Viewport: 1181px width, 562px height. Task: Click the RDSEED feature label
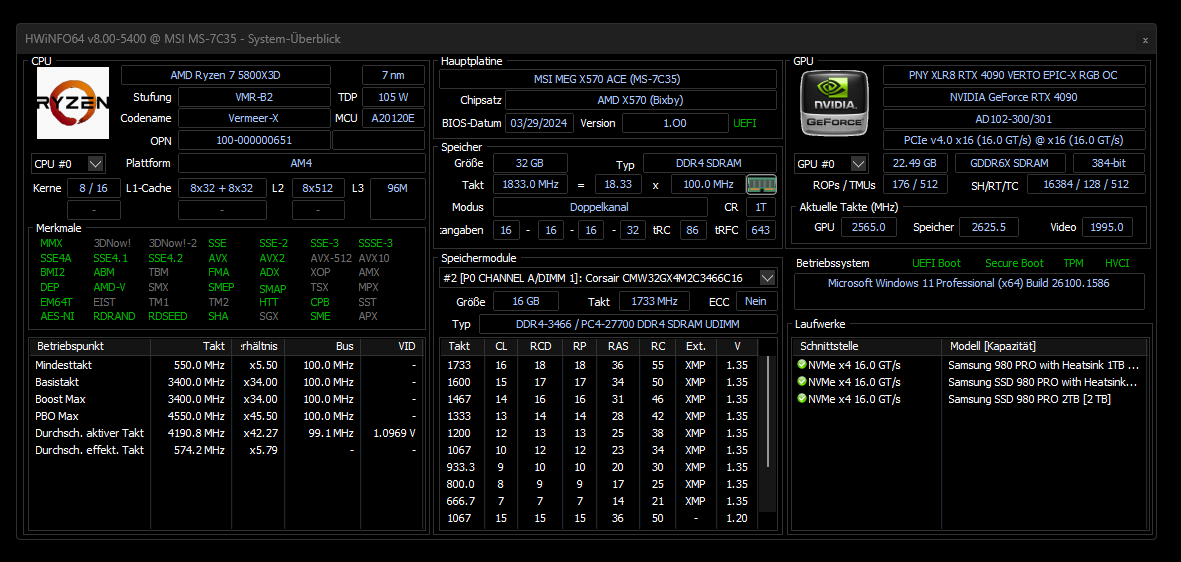(167, 316)
